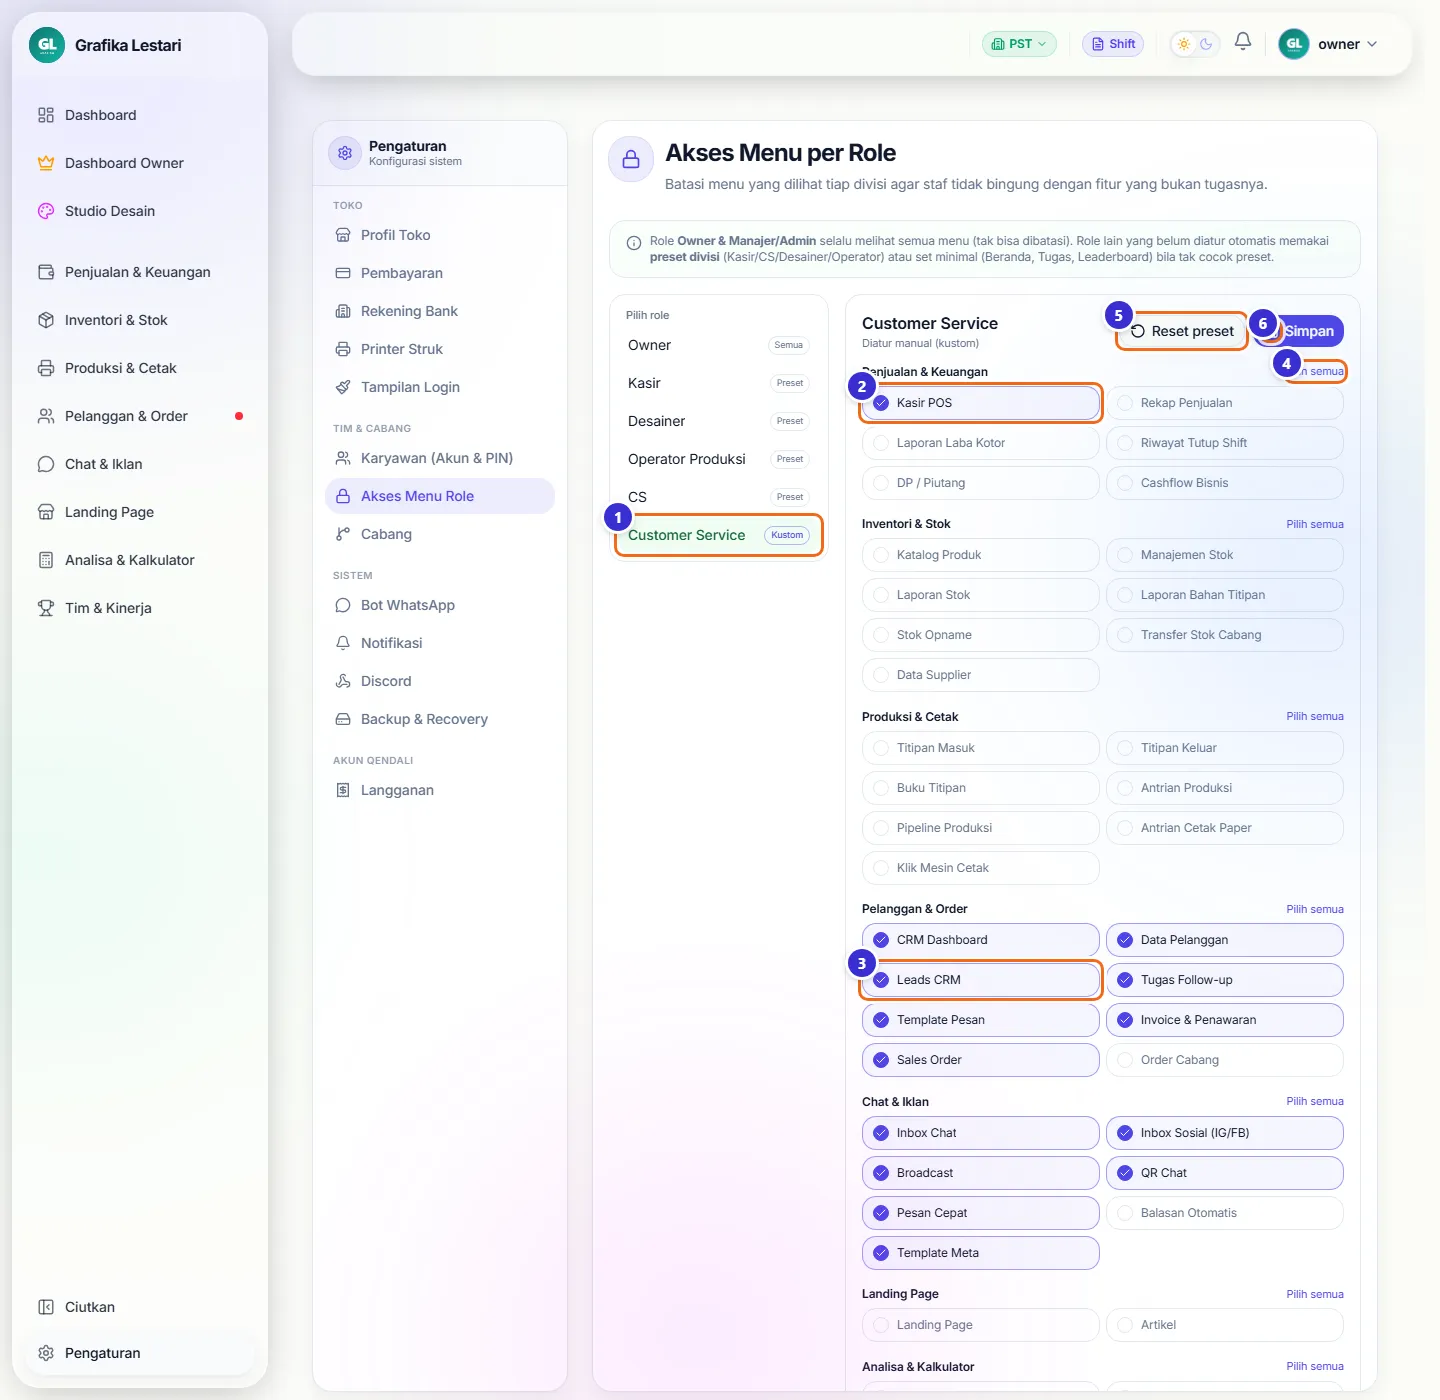Click the Reset preset button
Viewport: 1440px width, 1400px height.
[x=1182, y=331]
